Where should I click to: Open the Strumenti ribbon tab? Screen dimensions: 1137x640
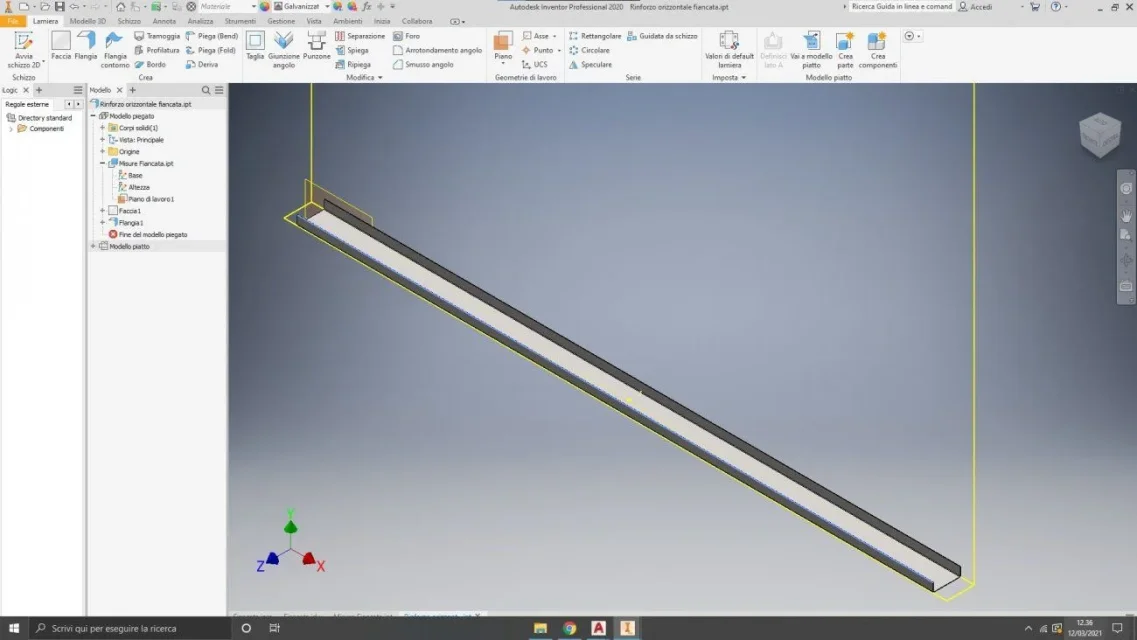tap(240, 21)
